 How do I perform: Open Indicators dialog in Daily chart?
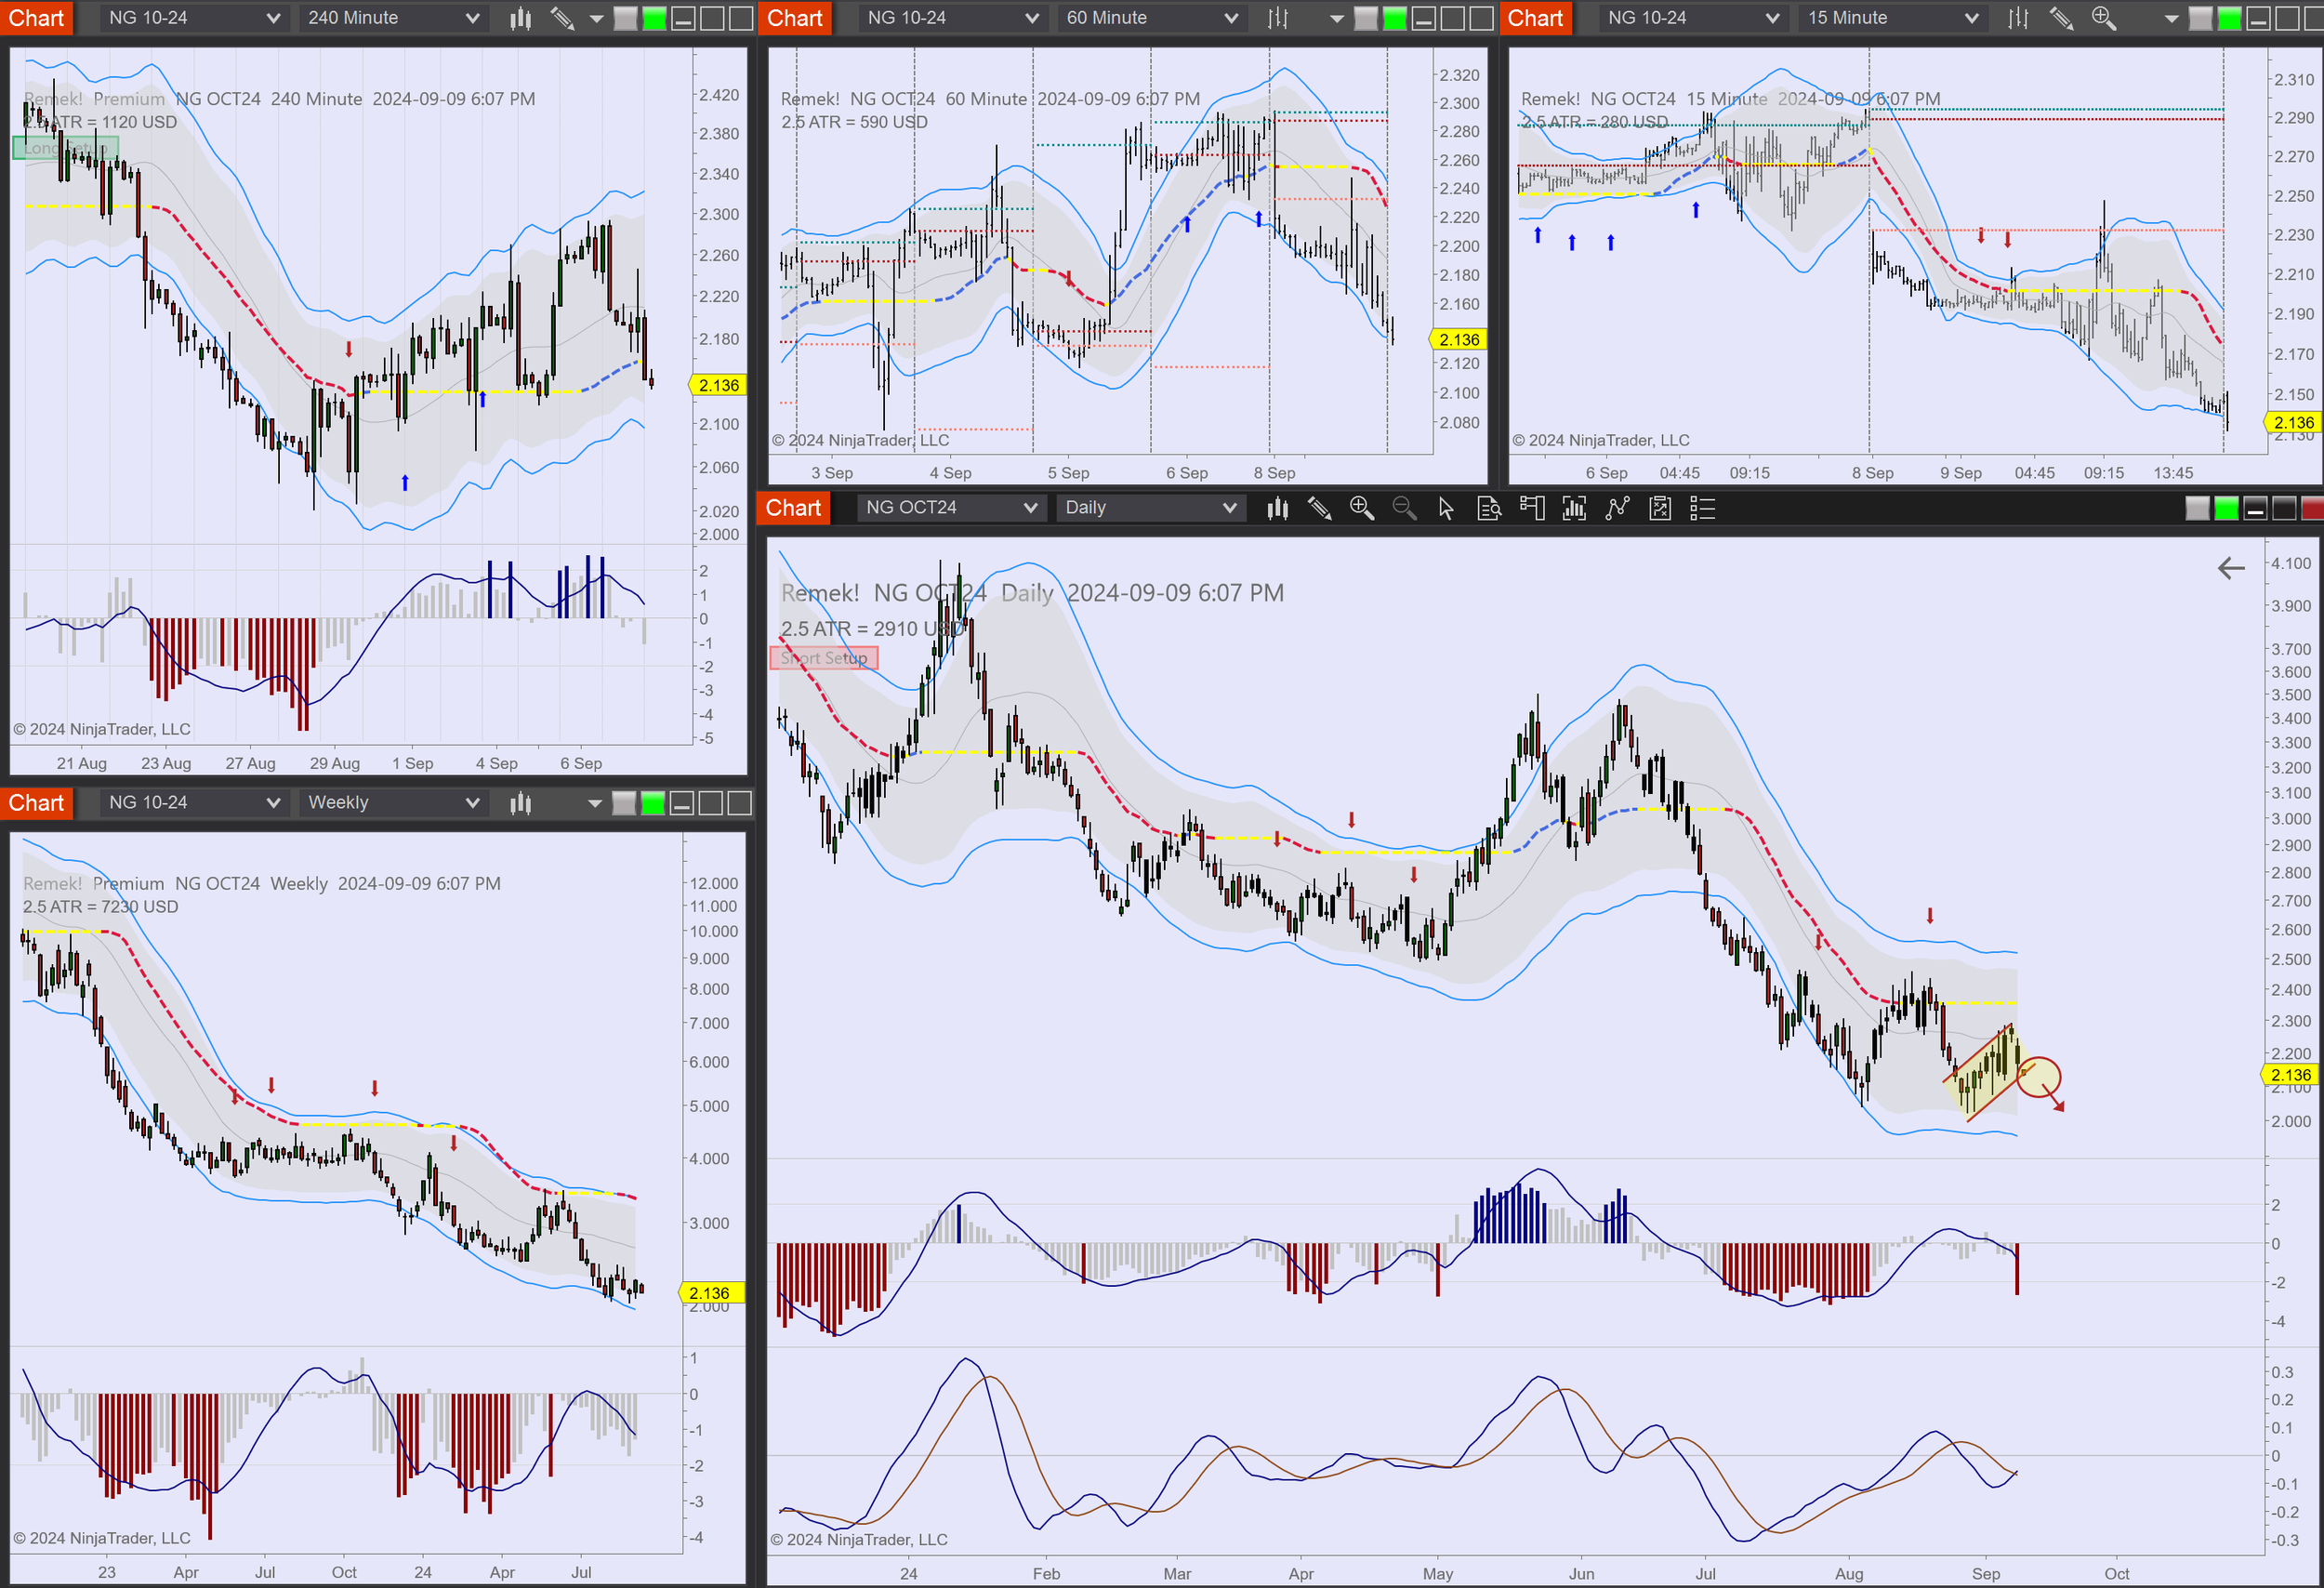coord(1617,508)
